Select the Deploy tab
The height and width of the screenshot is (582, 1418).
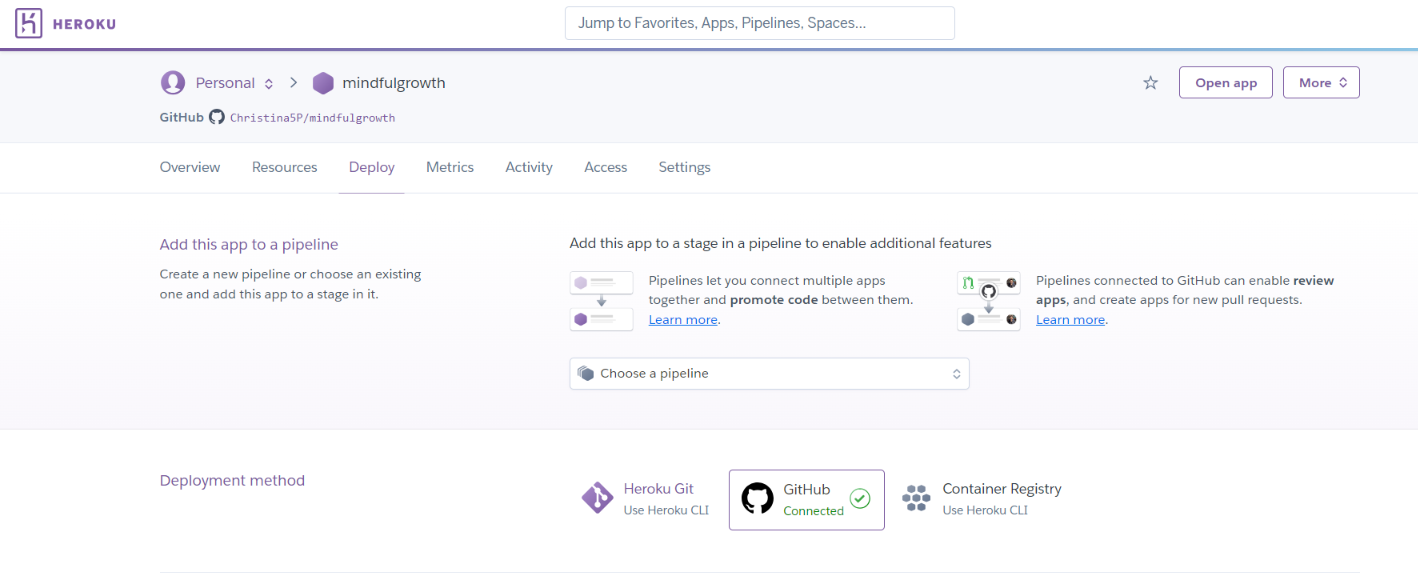point(372,167)
